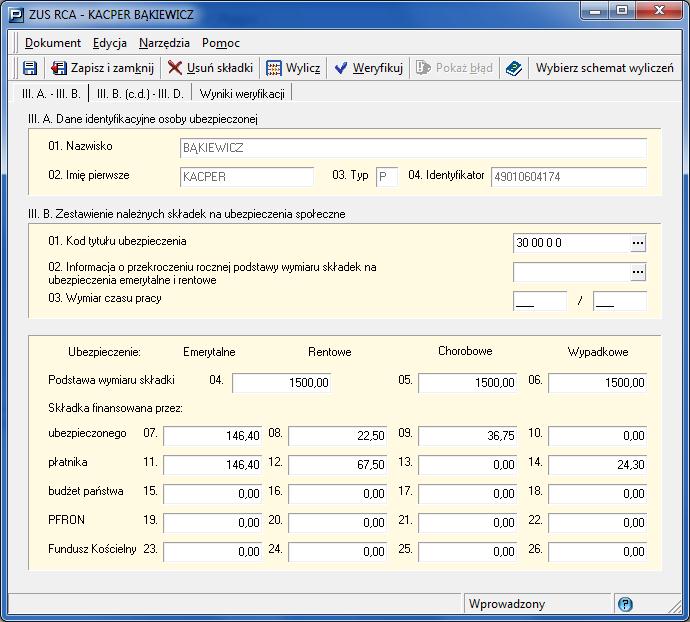The width and height of the screenshot is (690, 622).
Task: Switch to III. B. (c.d.) - III. D. tab
Action: pos(140,93)
